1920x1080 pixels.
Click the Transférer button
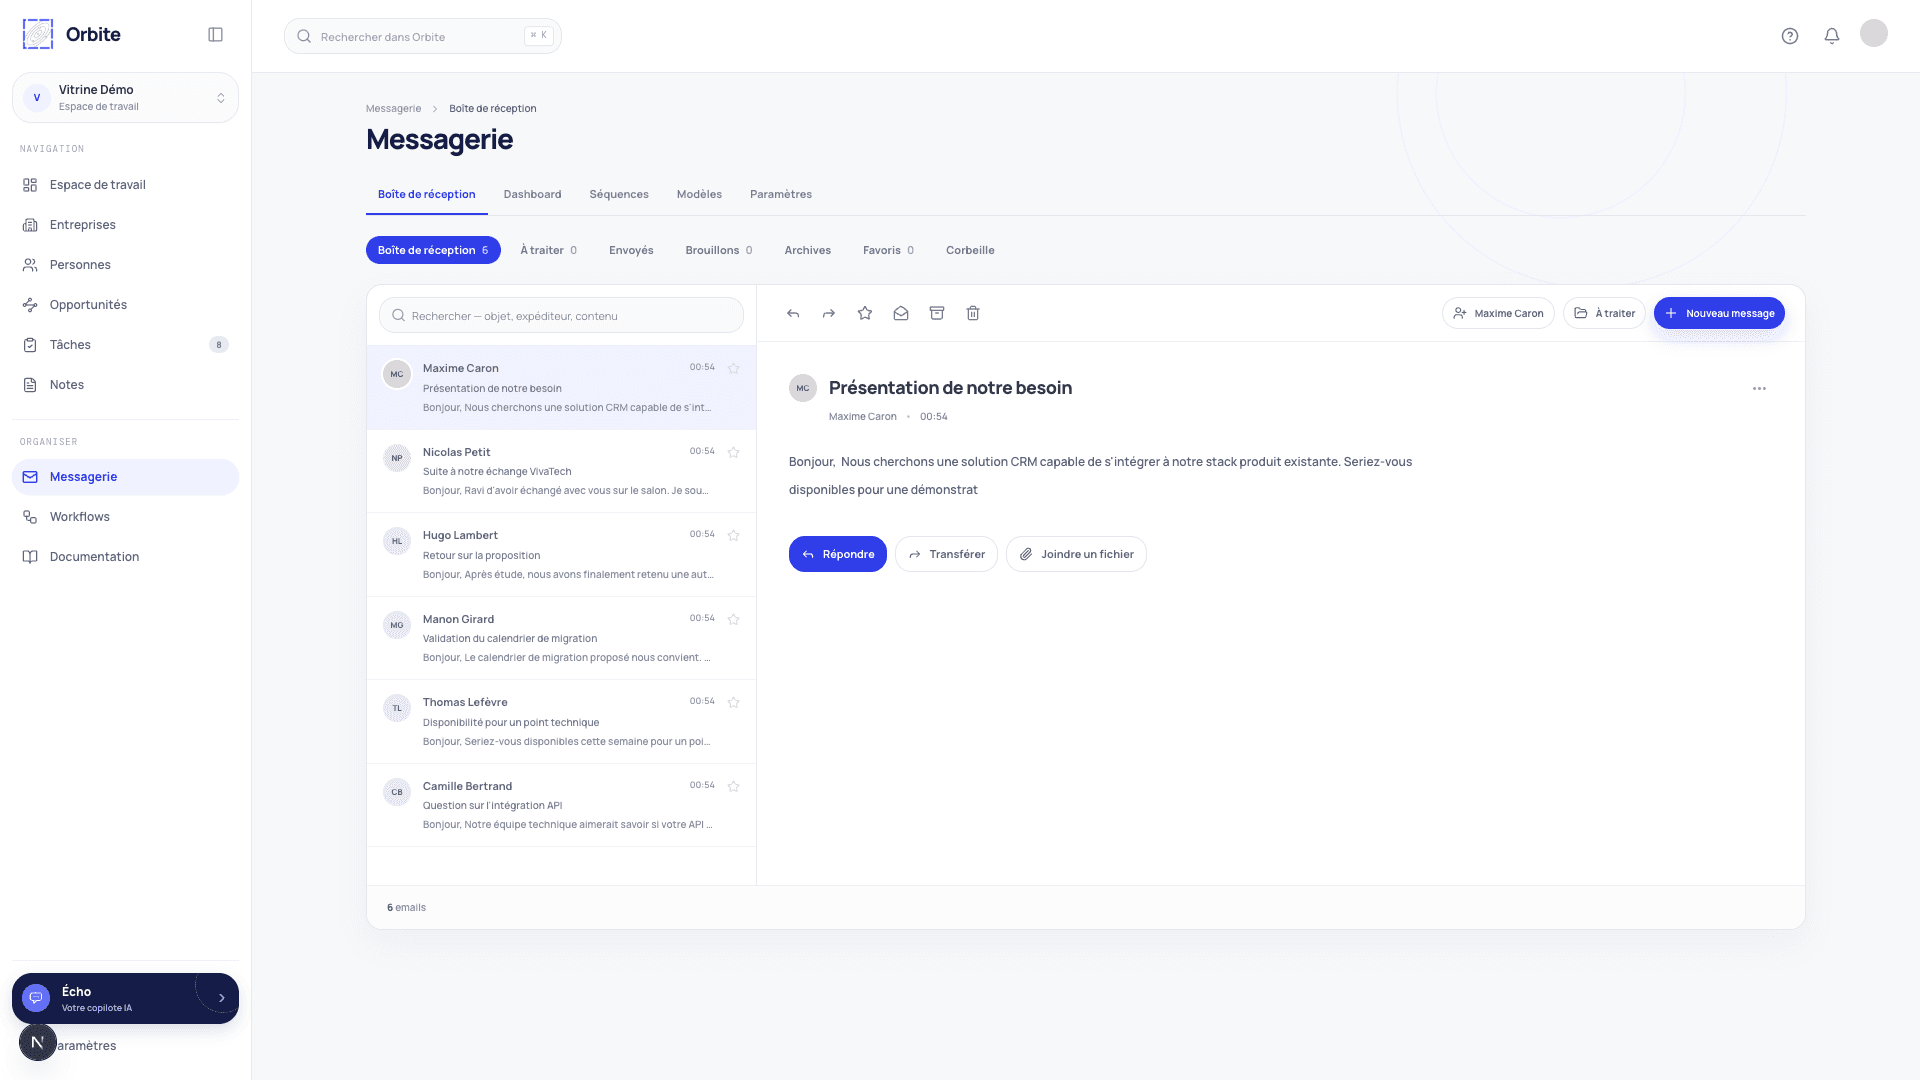[946, 554]
